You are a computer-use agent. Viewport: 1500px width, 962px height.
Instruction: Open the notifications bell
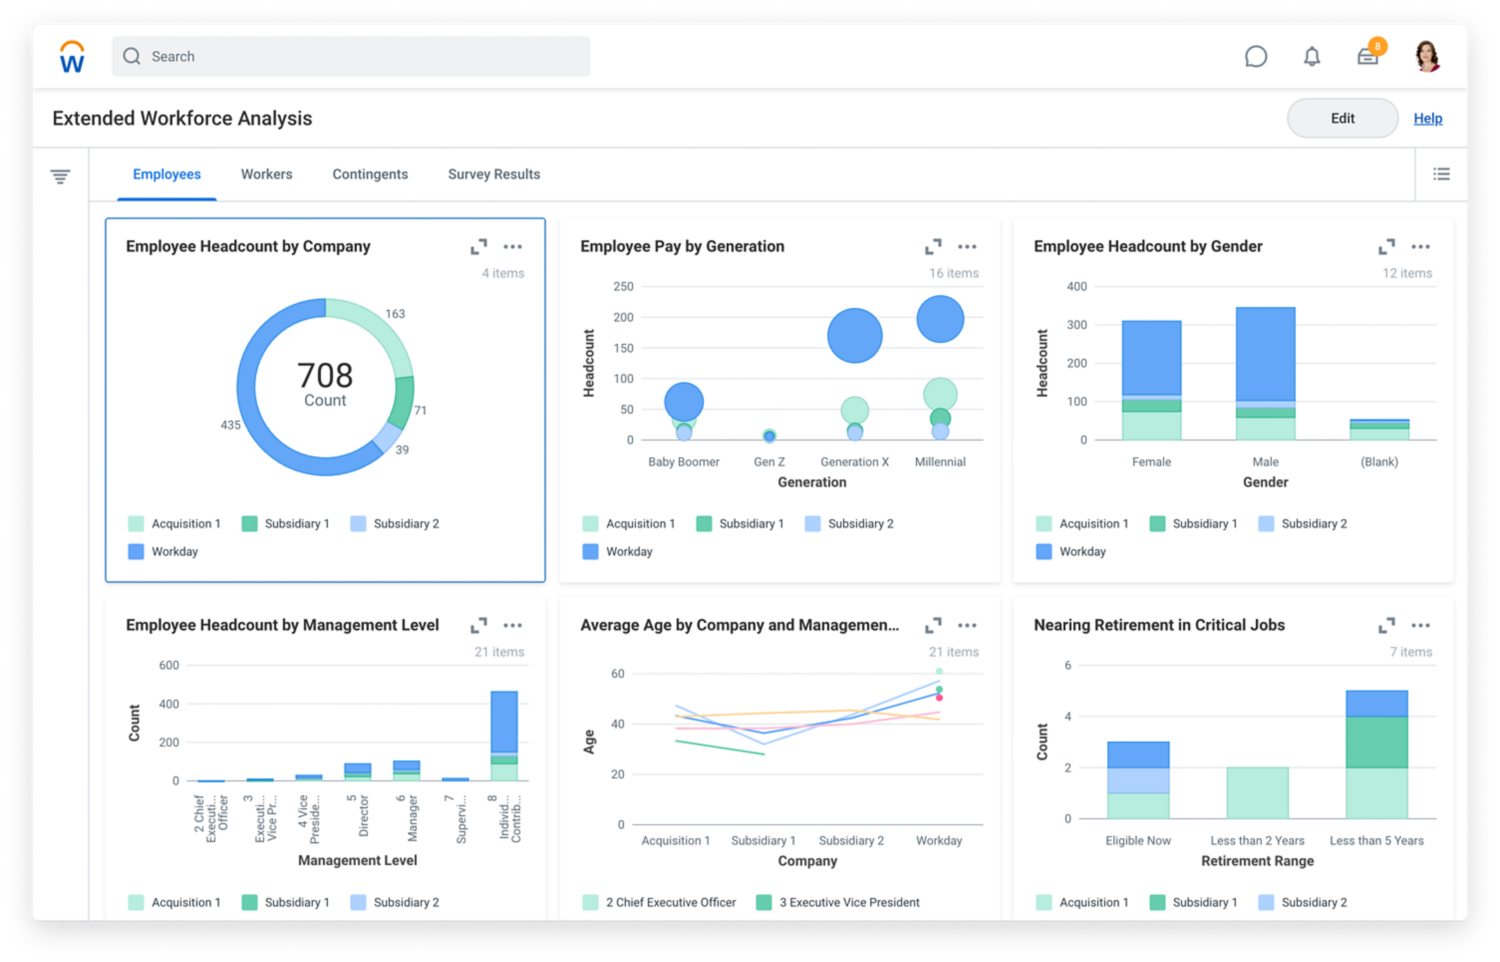pyautogui.click(x=1312, y=56)
